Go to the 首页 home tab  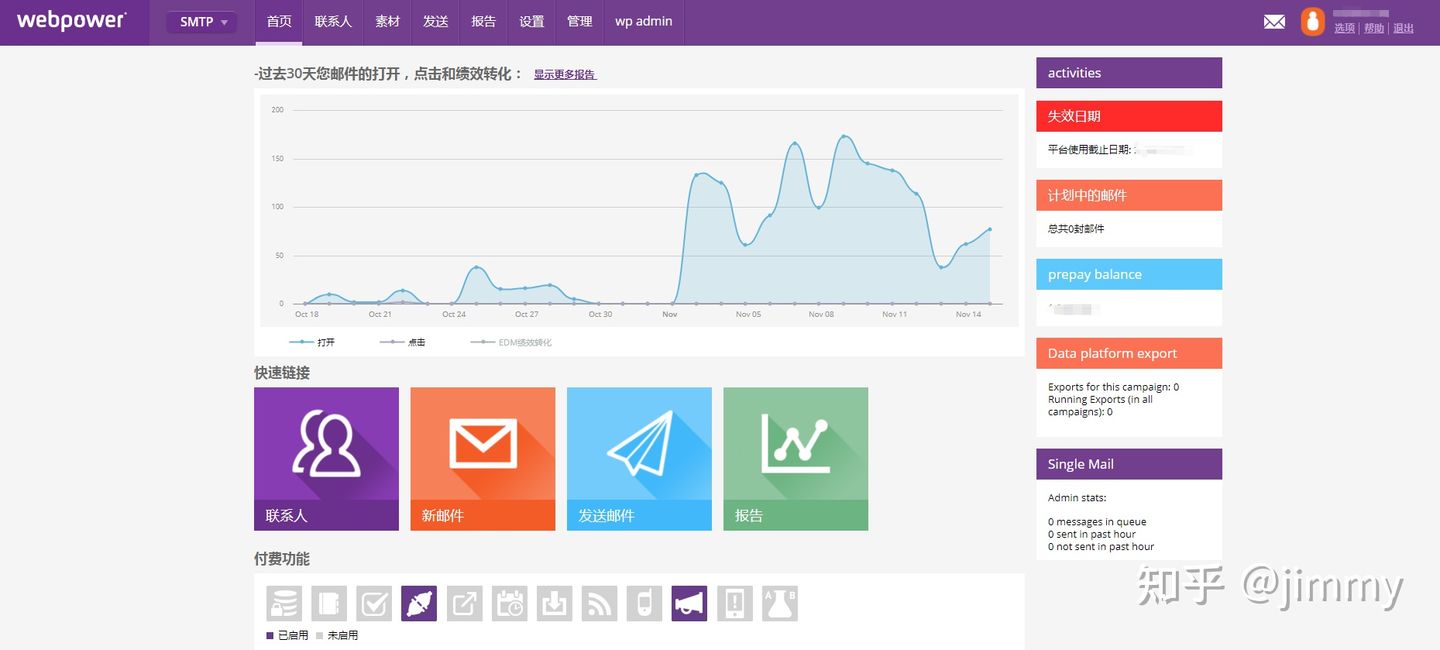(279, 22)
